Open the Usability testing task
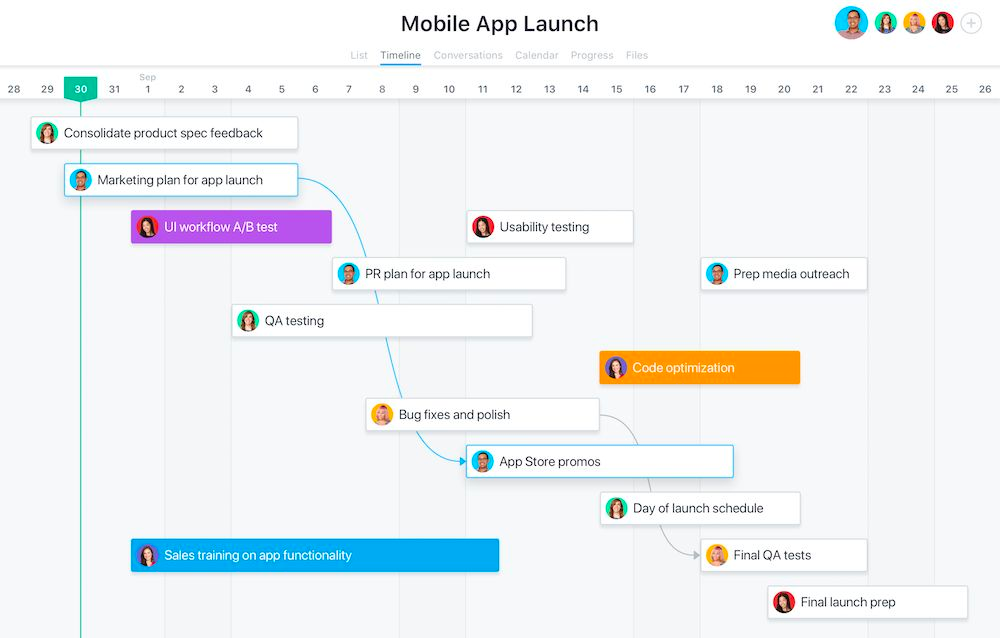The height and width of the screenshot is (638, 1000). coord(550,227)
